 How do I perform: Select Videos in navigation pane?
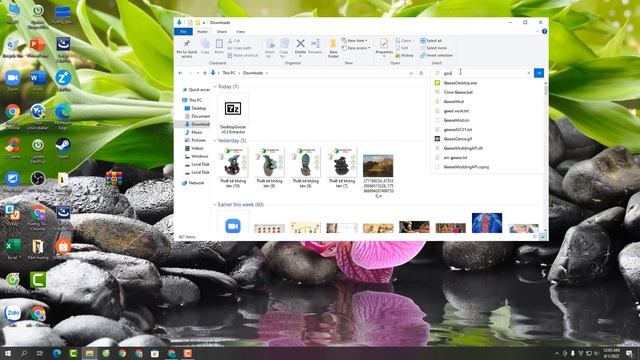[x=197, y=148]
